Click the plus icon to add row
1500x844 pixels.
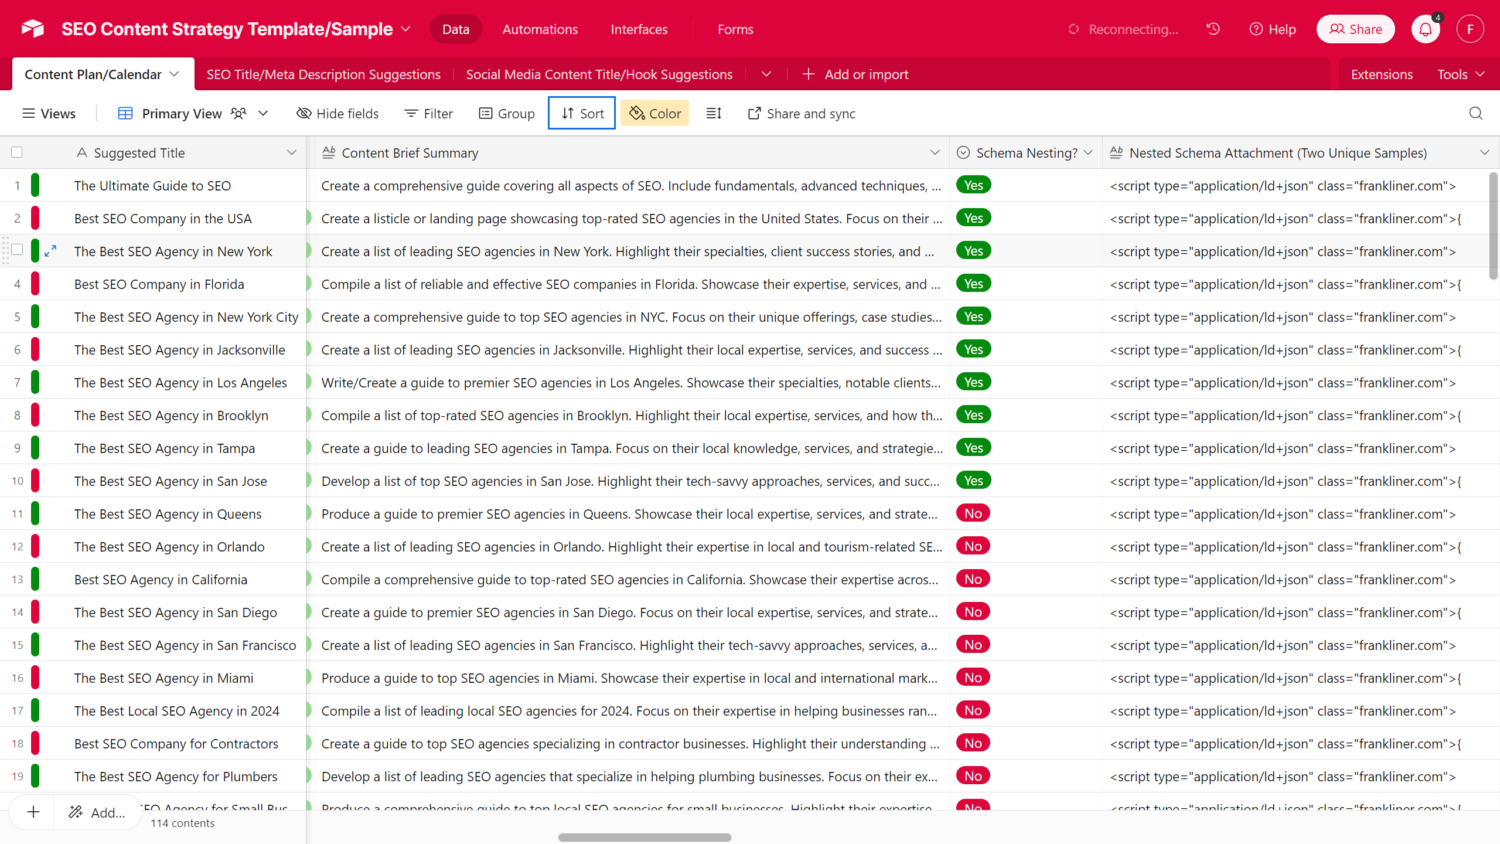click(x=33, y=812)
